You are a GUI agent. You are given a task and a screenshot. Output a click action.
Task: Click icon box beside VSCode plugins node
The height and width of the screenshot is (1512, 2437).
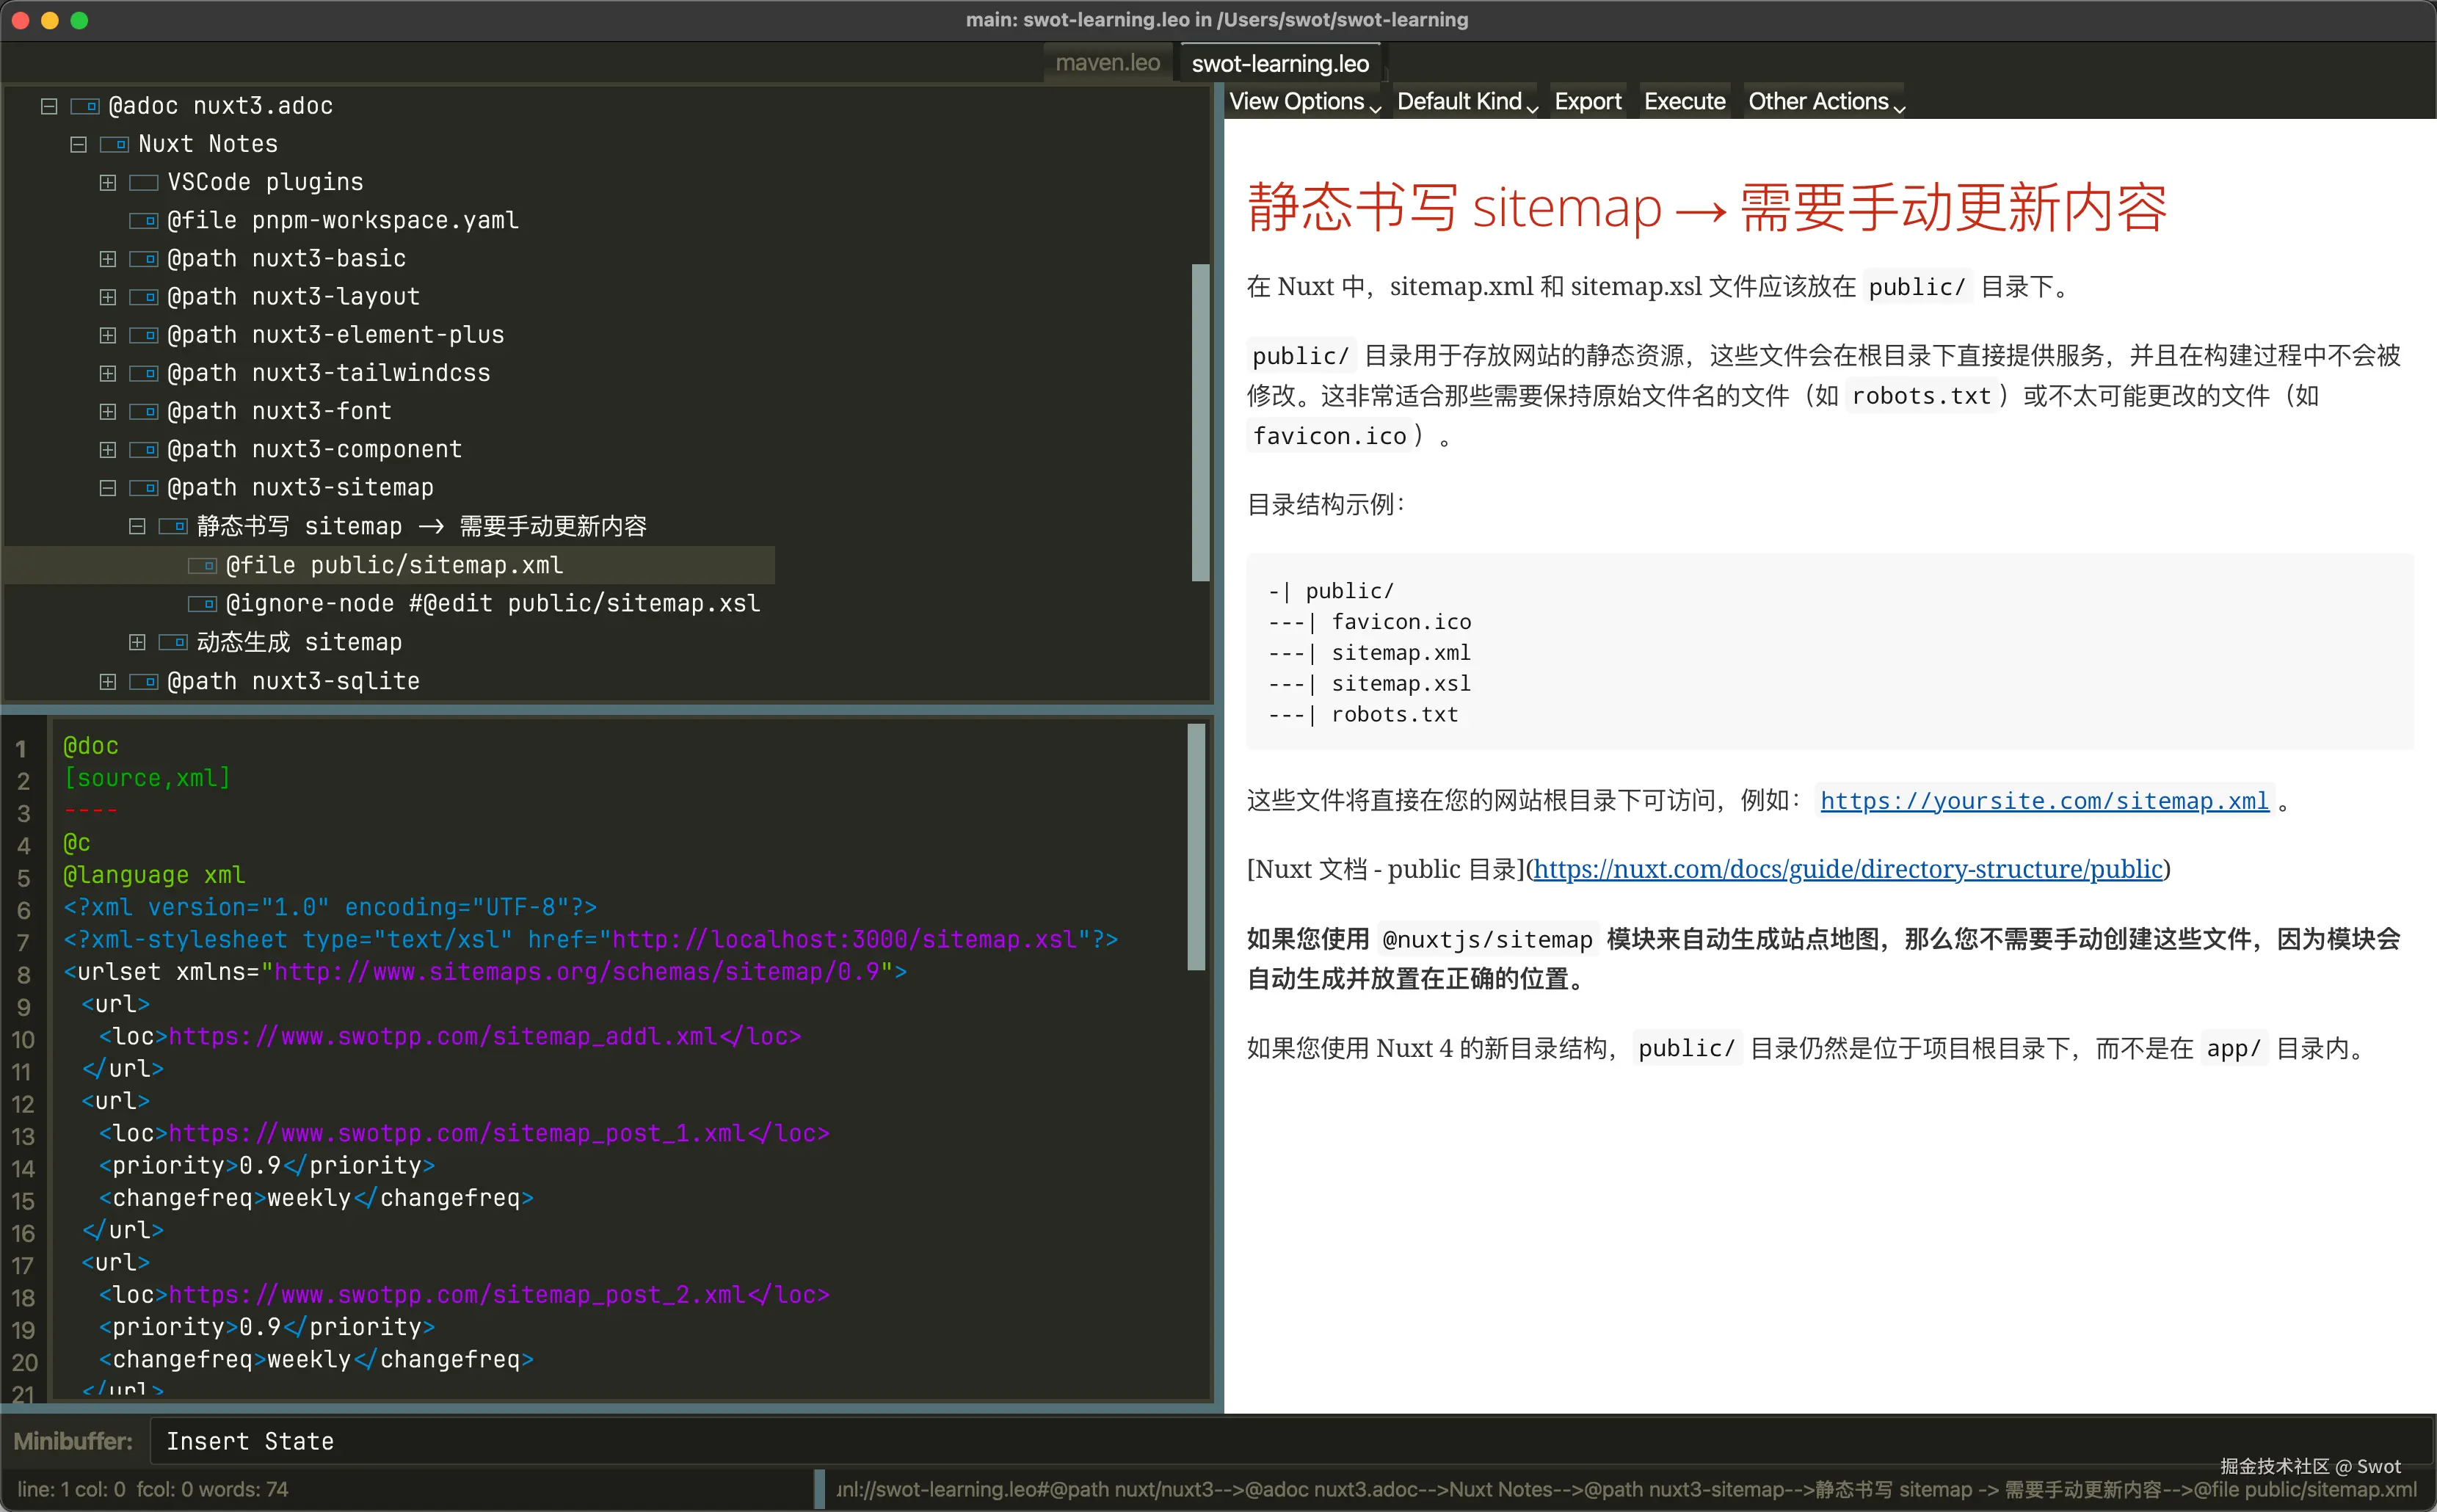(x=144, y=182)
